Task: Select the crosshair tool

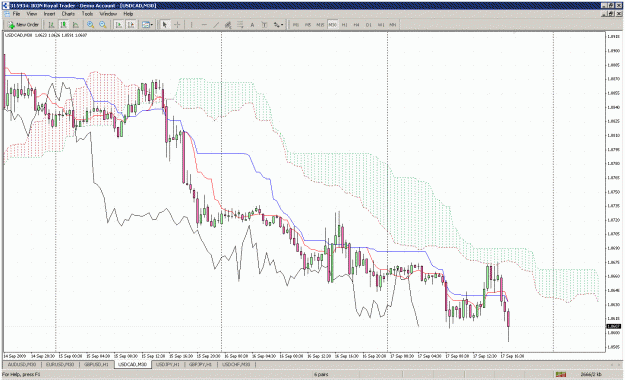Action: click(x=177, y=25)
